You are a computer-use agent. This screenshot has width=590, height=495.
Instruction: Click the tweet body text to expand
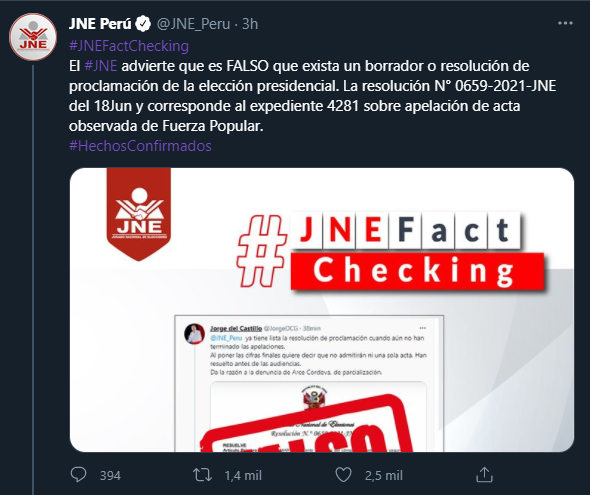[312, 96]
